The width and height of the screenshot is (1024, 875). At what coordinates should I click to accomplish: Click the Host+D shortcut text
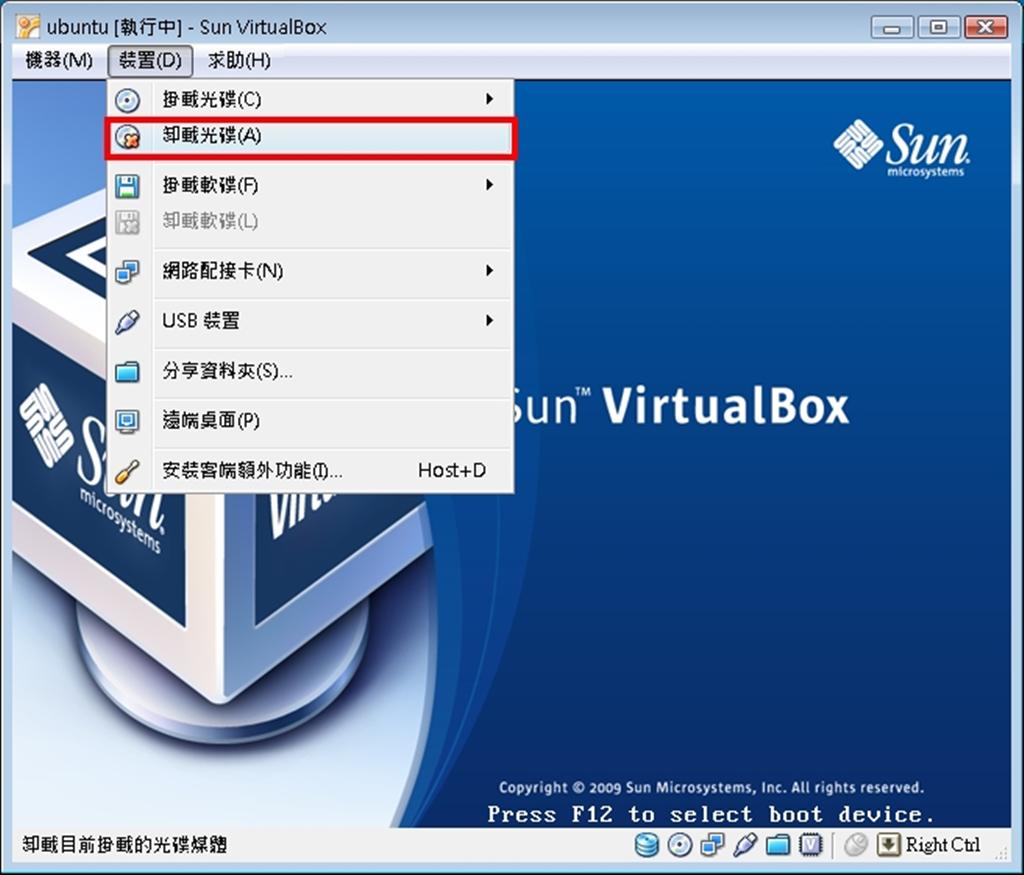click(452, 471)
